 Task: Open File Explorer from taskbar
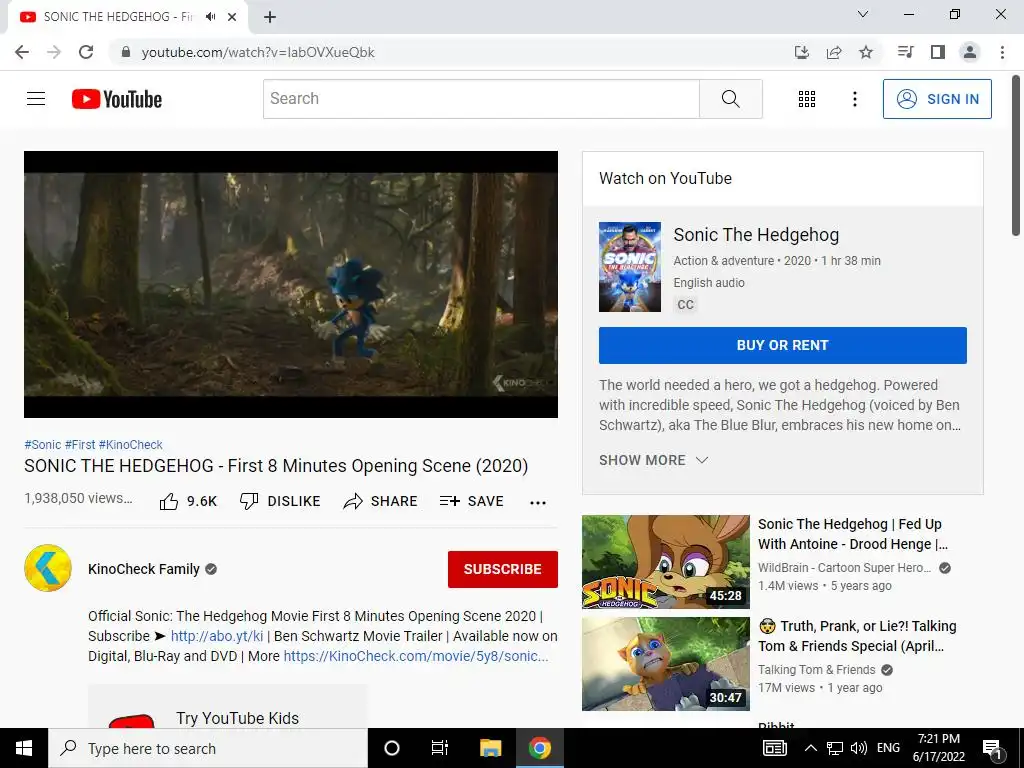pos(490,748)
